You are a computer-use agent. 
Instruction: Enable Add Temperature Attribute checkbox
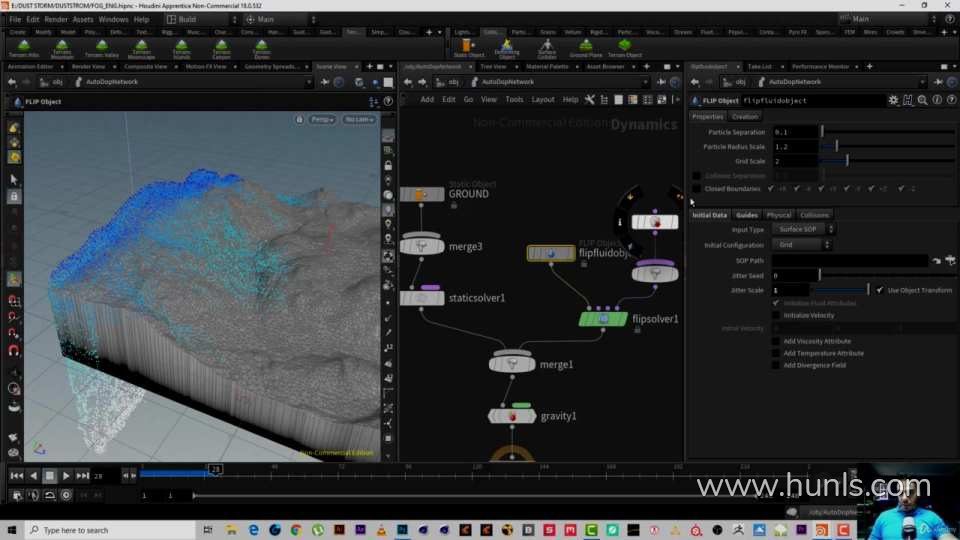coord(776,353)
